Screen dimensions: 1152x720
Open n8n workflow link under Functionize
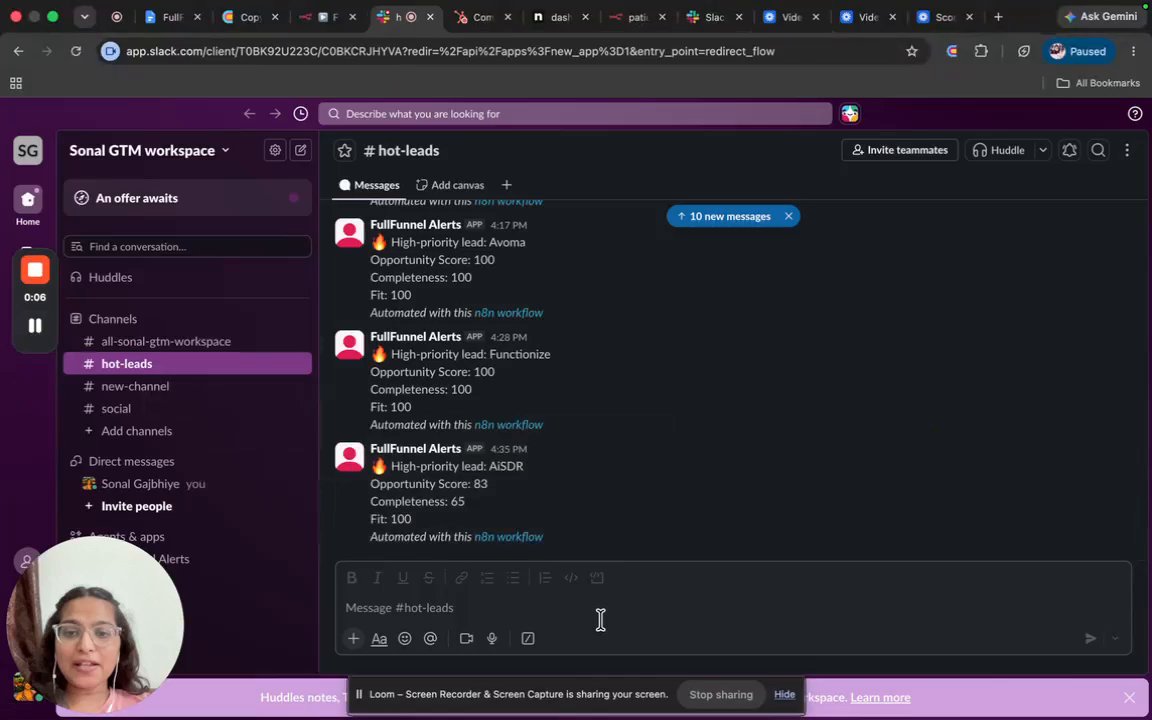[x=508, y=425]
